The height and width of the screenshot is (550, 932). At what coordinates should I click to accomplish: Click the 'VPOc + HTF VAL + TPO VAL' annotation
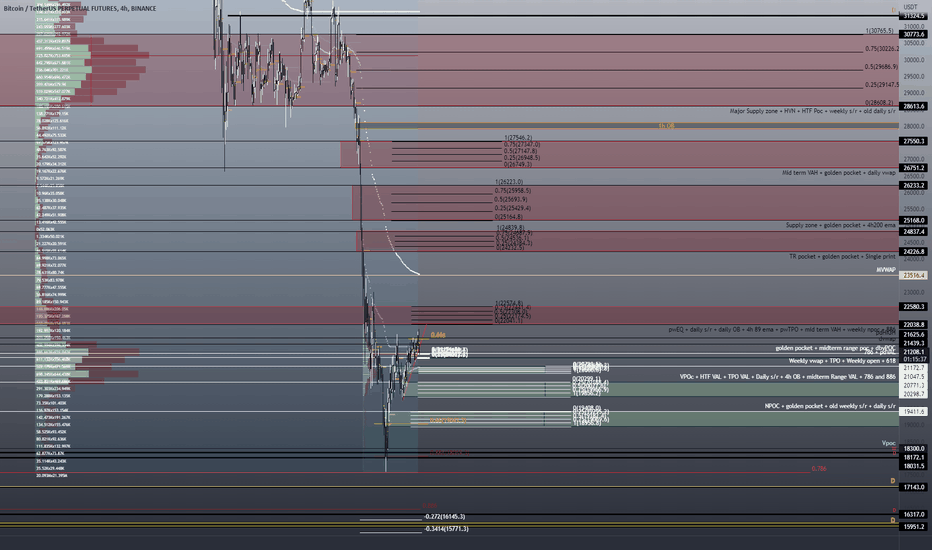pos(788,377)
